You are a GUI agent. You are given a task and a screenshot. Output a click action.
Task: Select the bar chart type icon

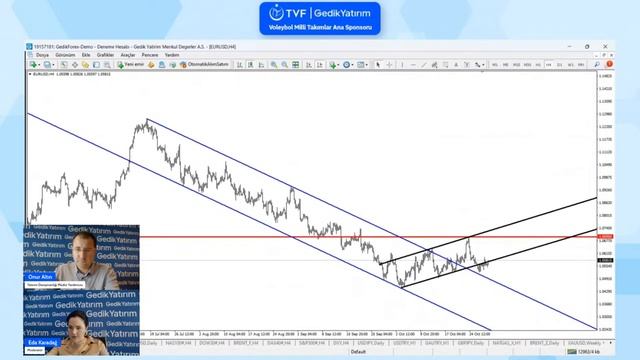240,64
